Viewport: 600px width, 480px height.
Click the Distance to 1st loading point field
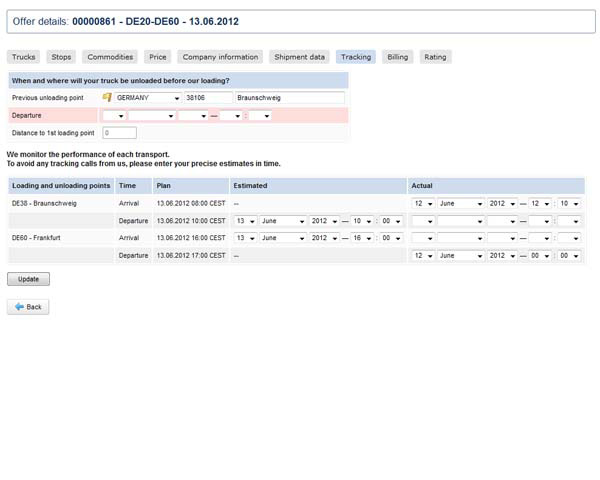pos(119,132)
